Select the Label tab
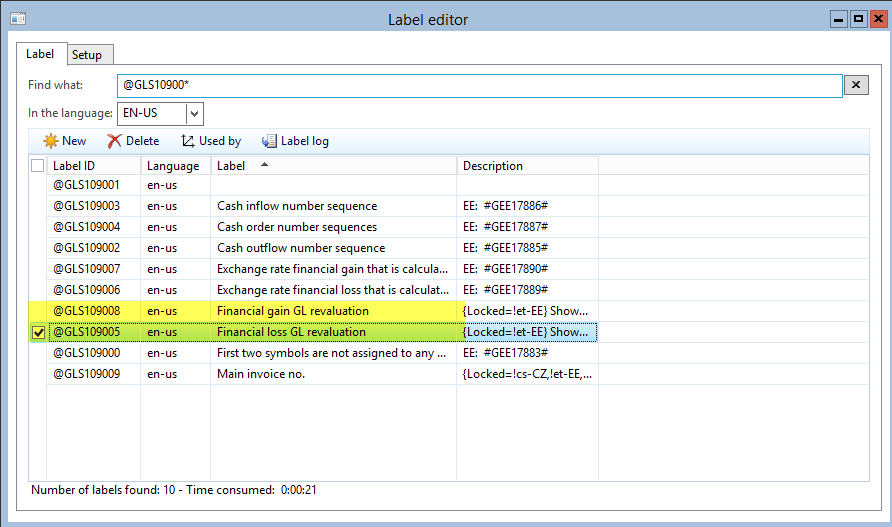The image size is (892, 527). [41, 54]
